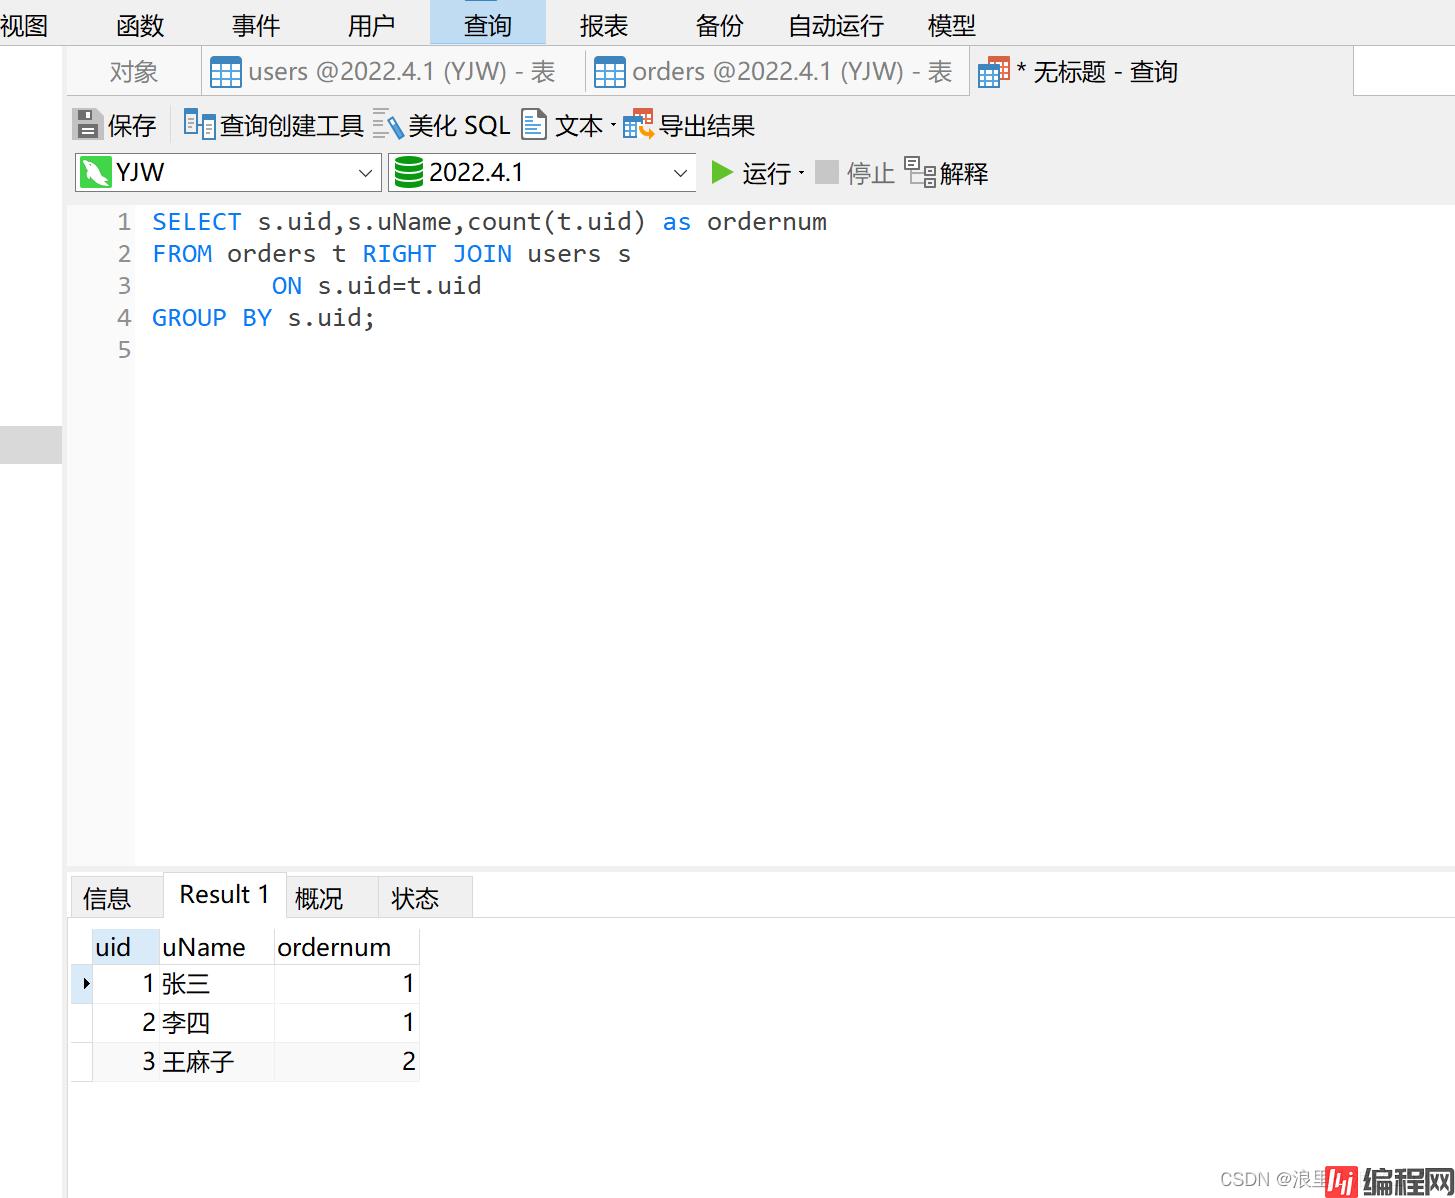The width and height of the screenshot is (1455, 1198).
Task: Select the 无标题 - 查询 tab
Action: tap(1161, 72)
